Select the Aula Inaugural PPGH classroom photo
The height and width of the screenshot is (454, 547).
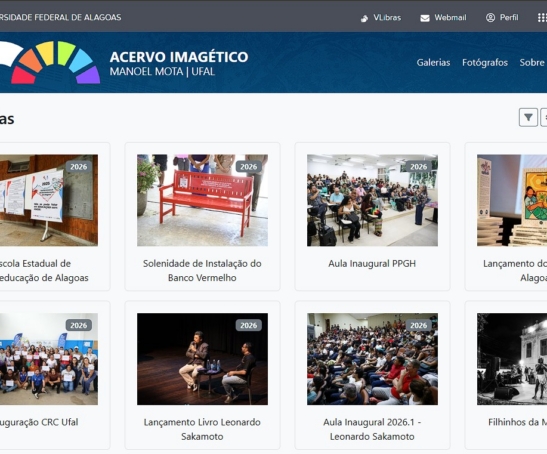[x=372, y=200]
